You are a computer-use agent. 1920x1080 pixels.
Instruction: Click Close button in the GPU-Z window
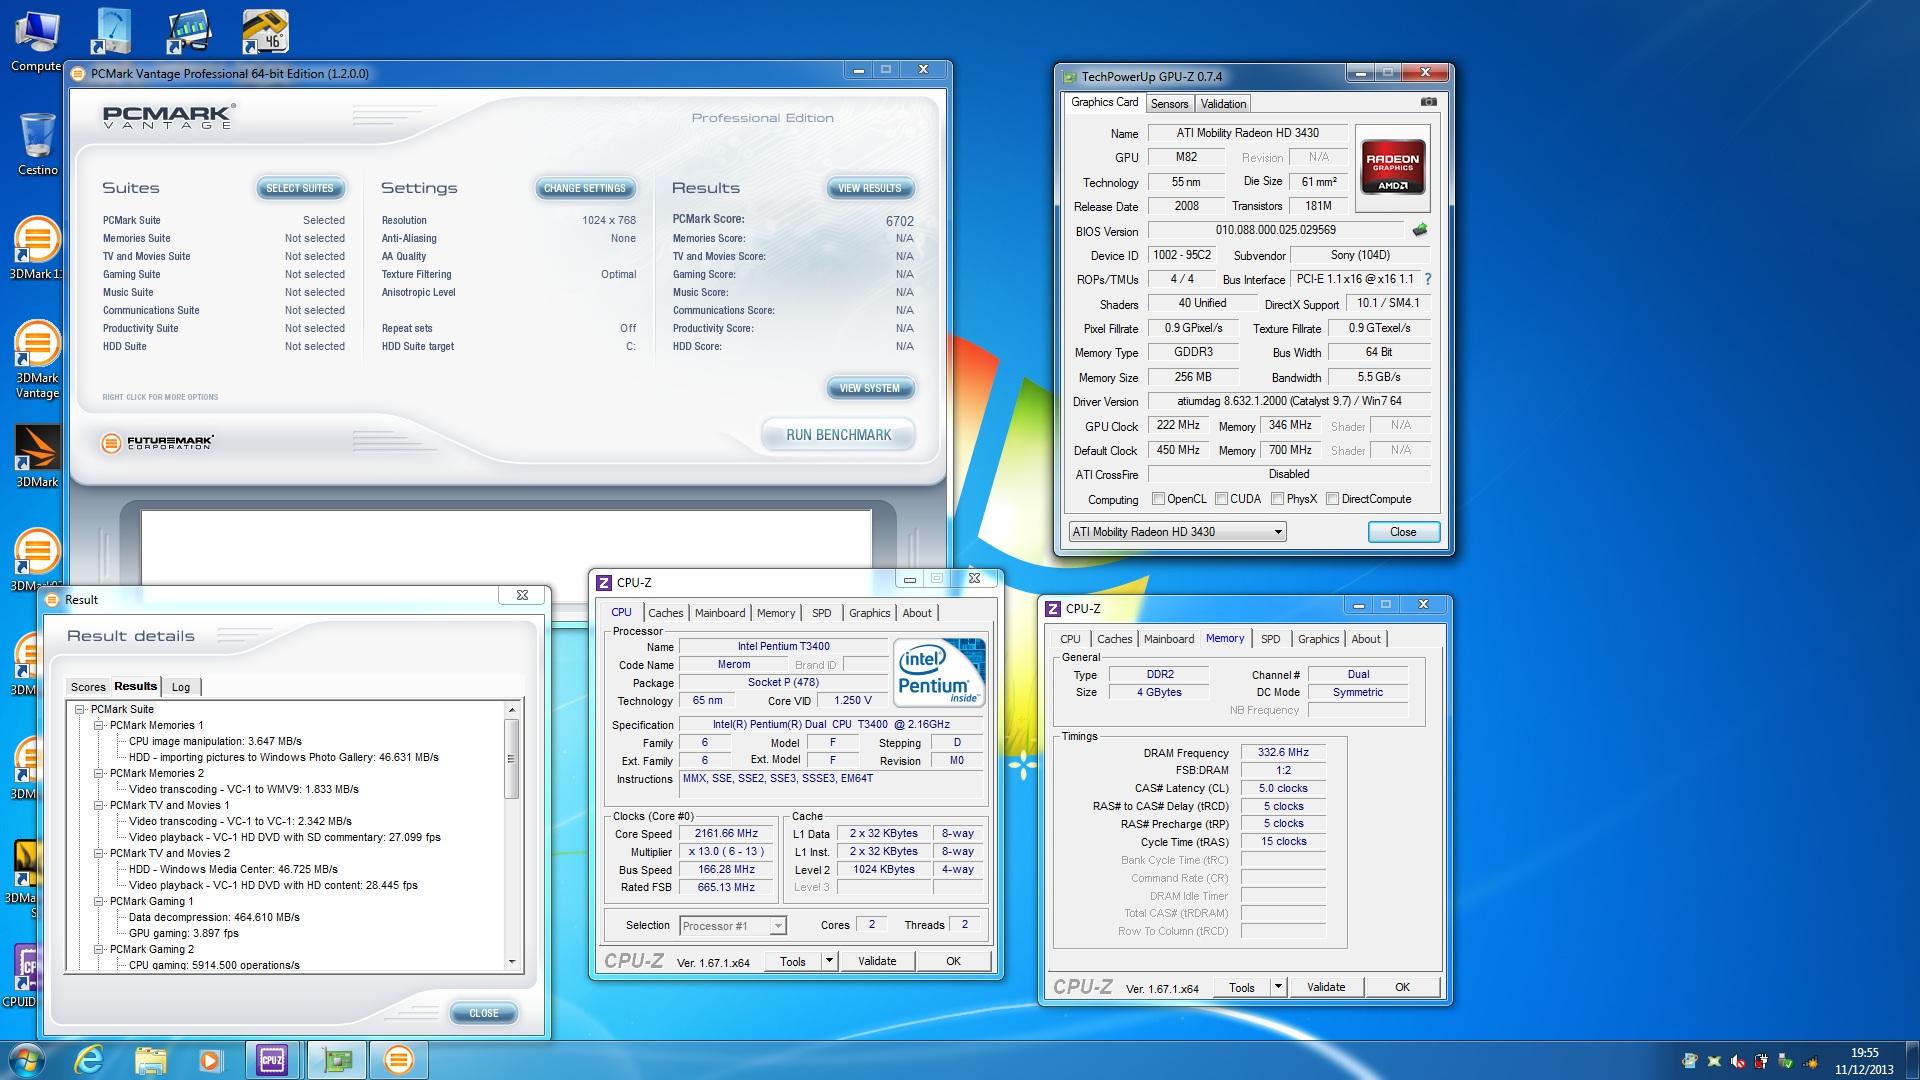[1403, 532]
